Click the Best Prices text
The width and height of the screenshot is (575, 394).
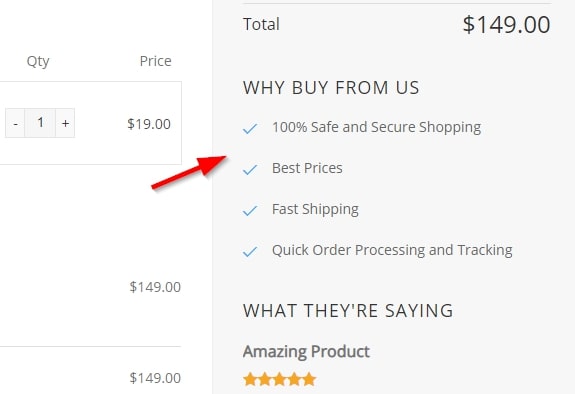pos(307,168)
